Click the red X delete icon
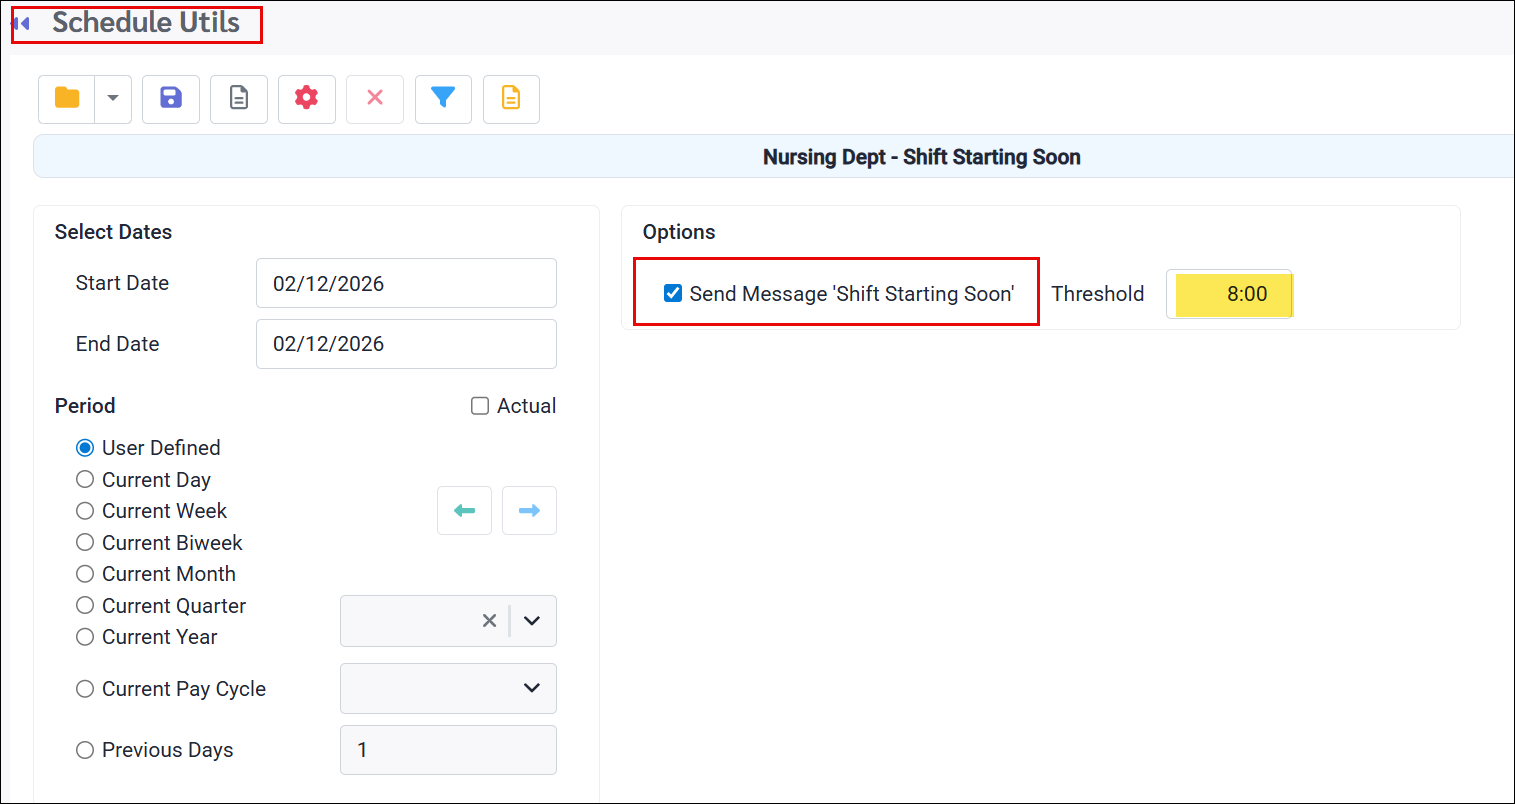The height and width of the screenshot is (804, 1515). 375,98
